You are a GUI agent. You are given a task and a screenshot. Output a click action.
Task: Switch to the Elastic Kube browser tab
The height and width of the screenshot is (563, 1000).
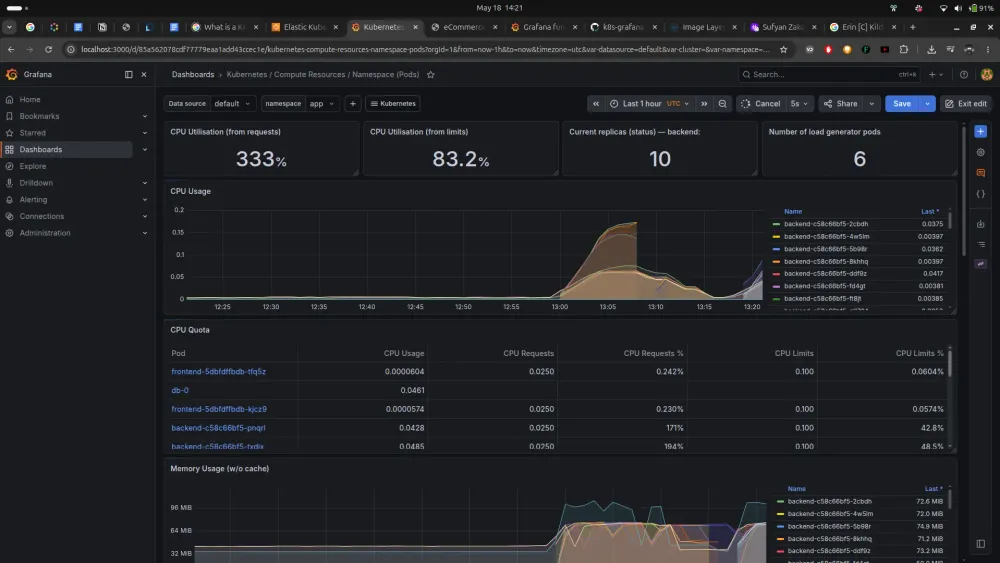coord(305,27)
